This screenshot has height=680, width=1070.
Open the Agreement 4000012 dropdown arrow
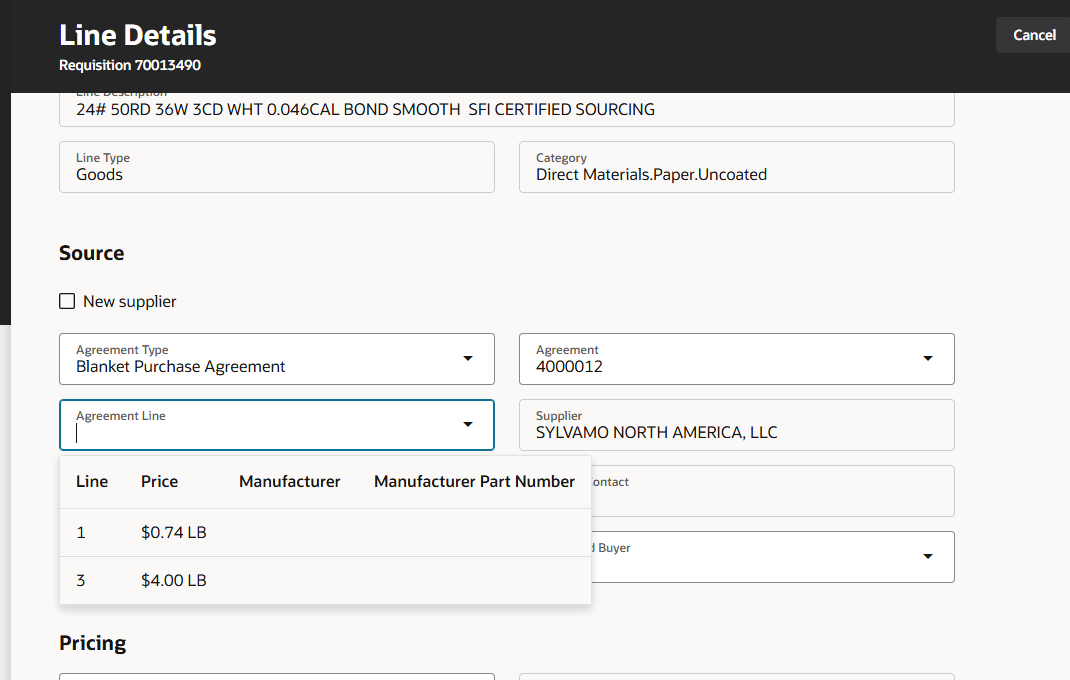928,358
